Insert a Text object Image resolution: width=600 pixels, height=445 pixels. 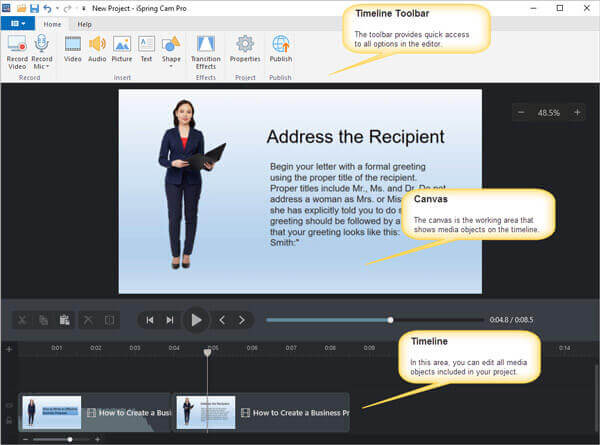tap(146, 49)
